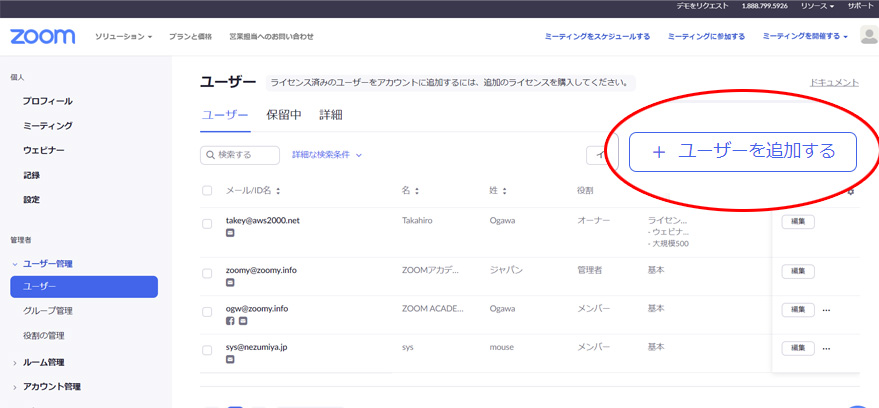Click the Zoom logo
Screen dimensions: 879x408
pos(42,37)
